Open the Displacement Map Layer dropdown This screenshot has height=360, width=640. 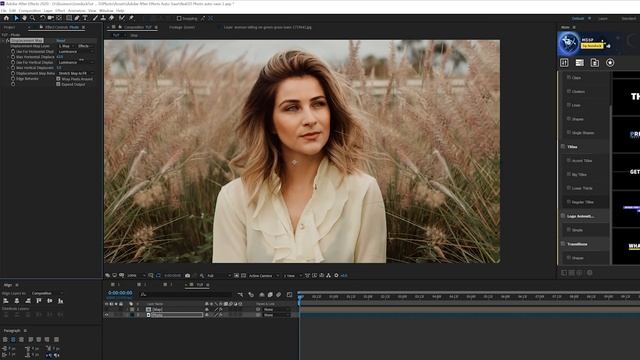point(66,46)
